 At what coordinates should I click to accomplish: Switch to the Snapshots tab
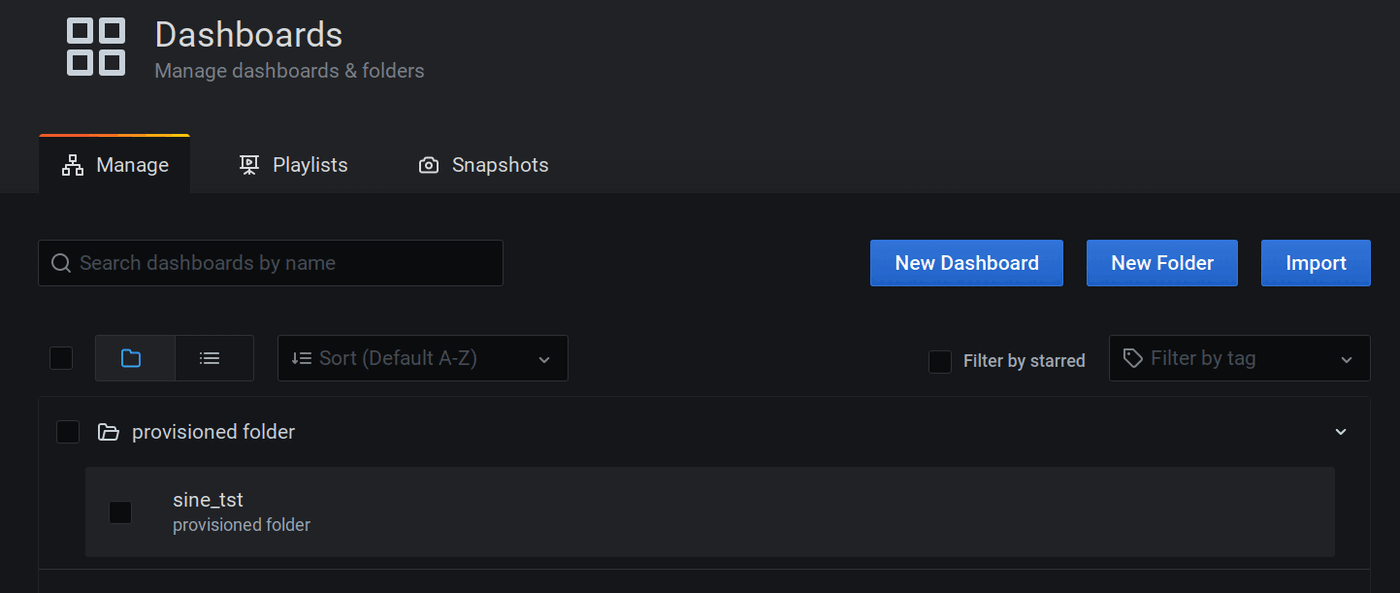click(x=500, y=164)
